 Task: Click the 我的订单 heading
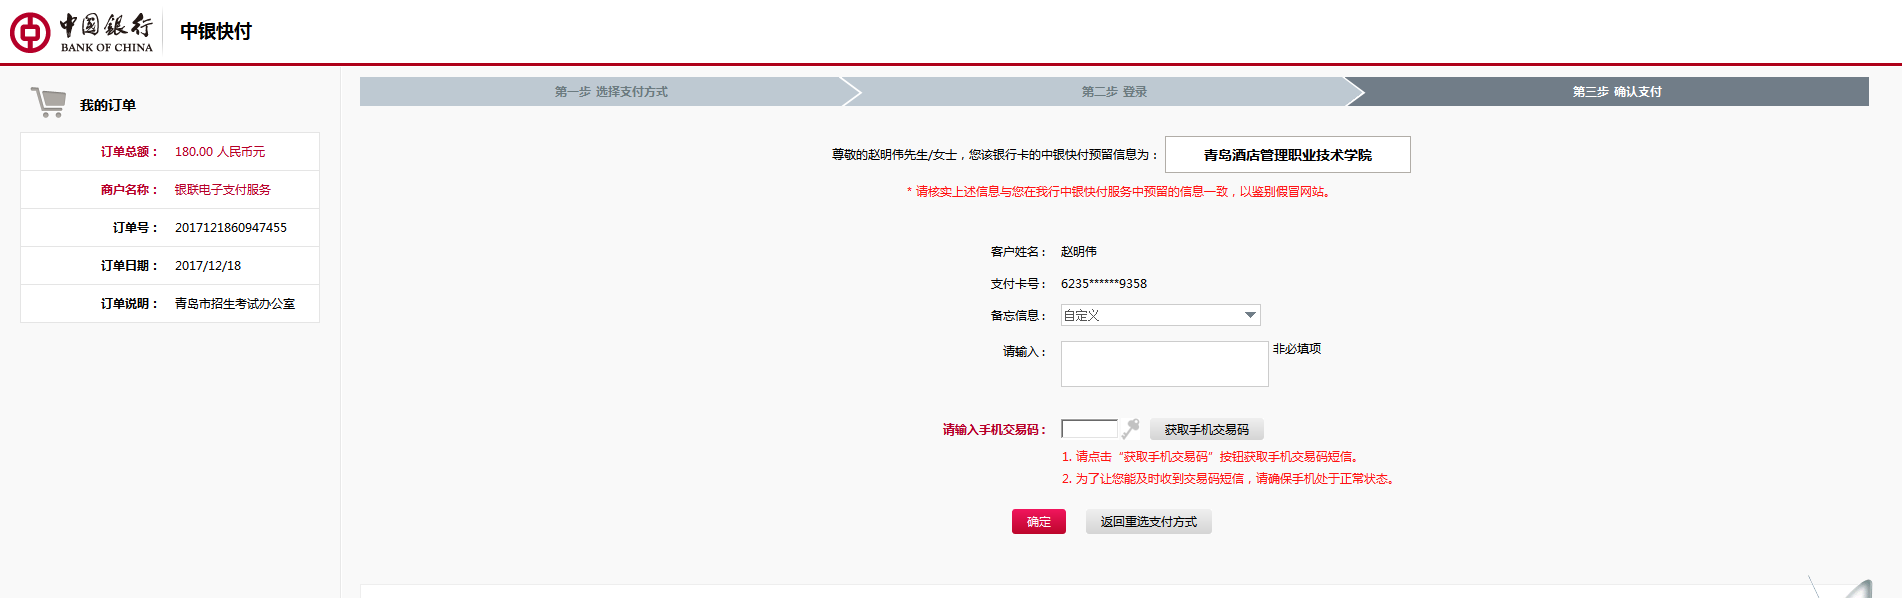(108, 105)
